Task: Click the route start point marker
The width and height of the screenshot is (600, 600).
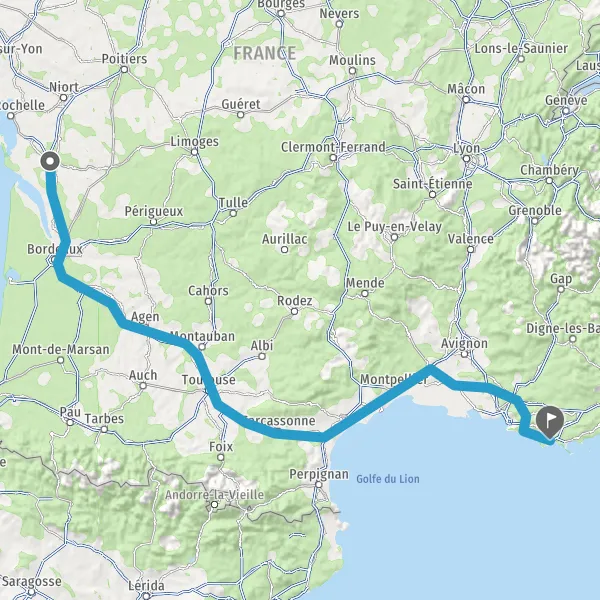Action: click(50, 161)
